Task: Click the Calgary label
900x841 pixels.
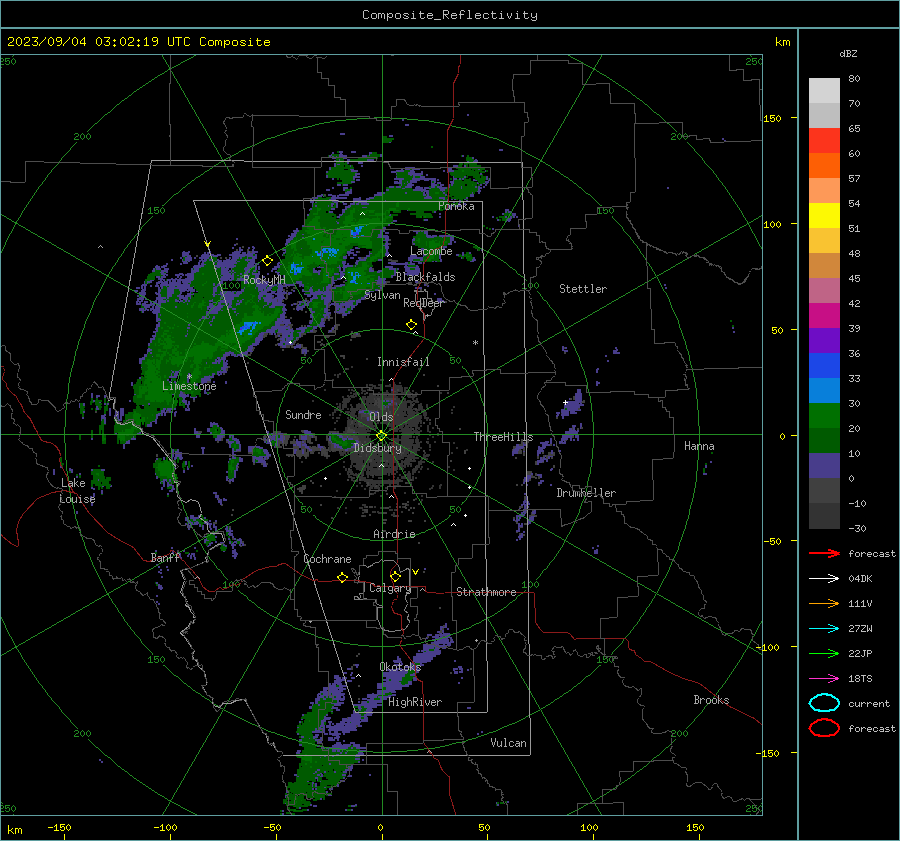Action: (x=390, y=588)
